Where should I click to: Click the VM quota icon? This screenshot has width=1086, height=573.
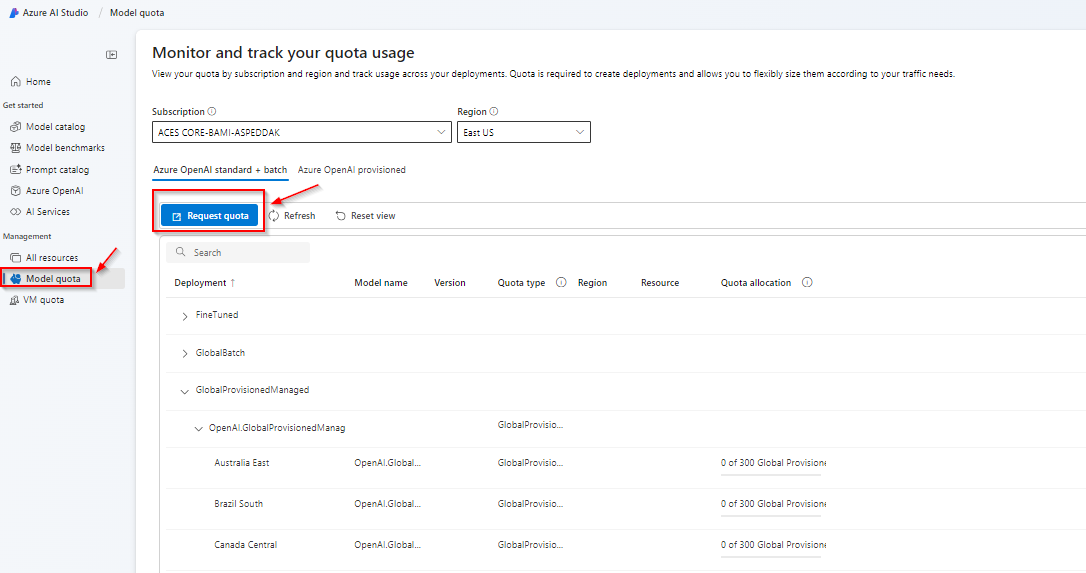(14, 300)
